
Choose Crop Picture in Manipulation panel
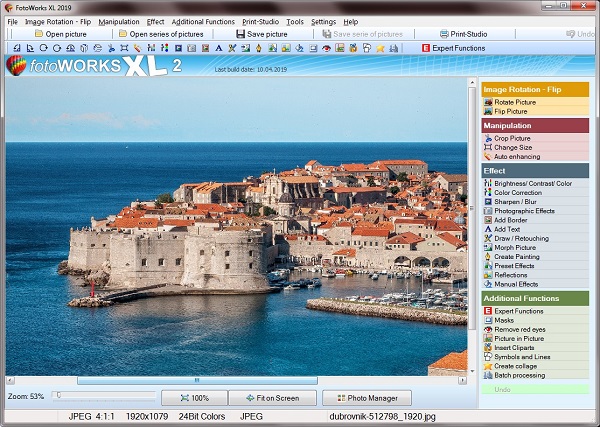click(x=512, y=138)
